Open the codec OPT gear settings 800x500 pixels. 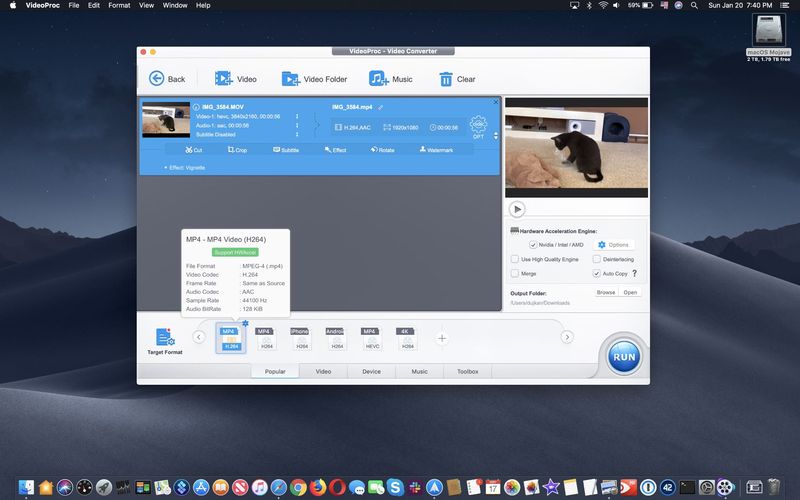pos(478,127)
